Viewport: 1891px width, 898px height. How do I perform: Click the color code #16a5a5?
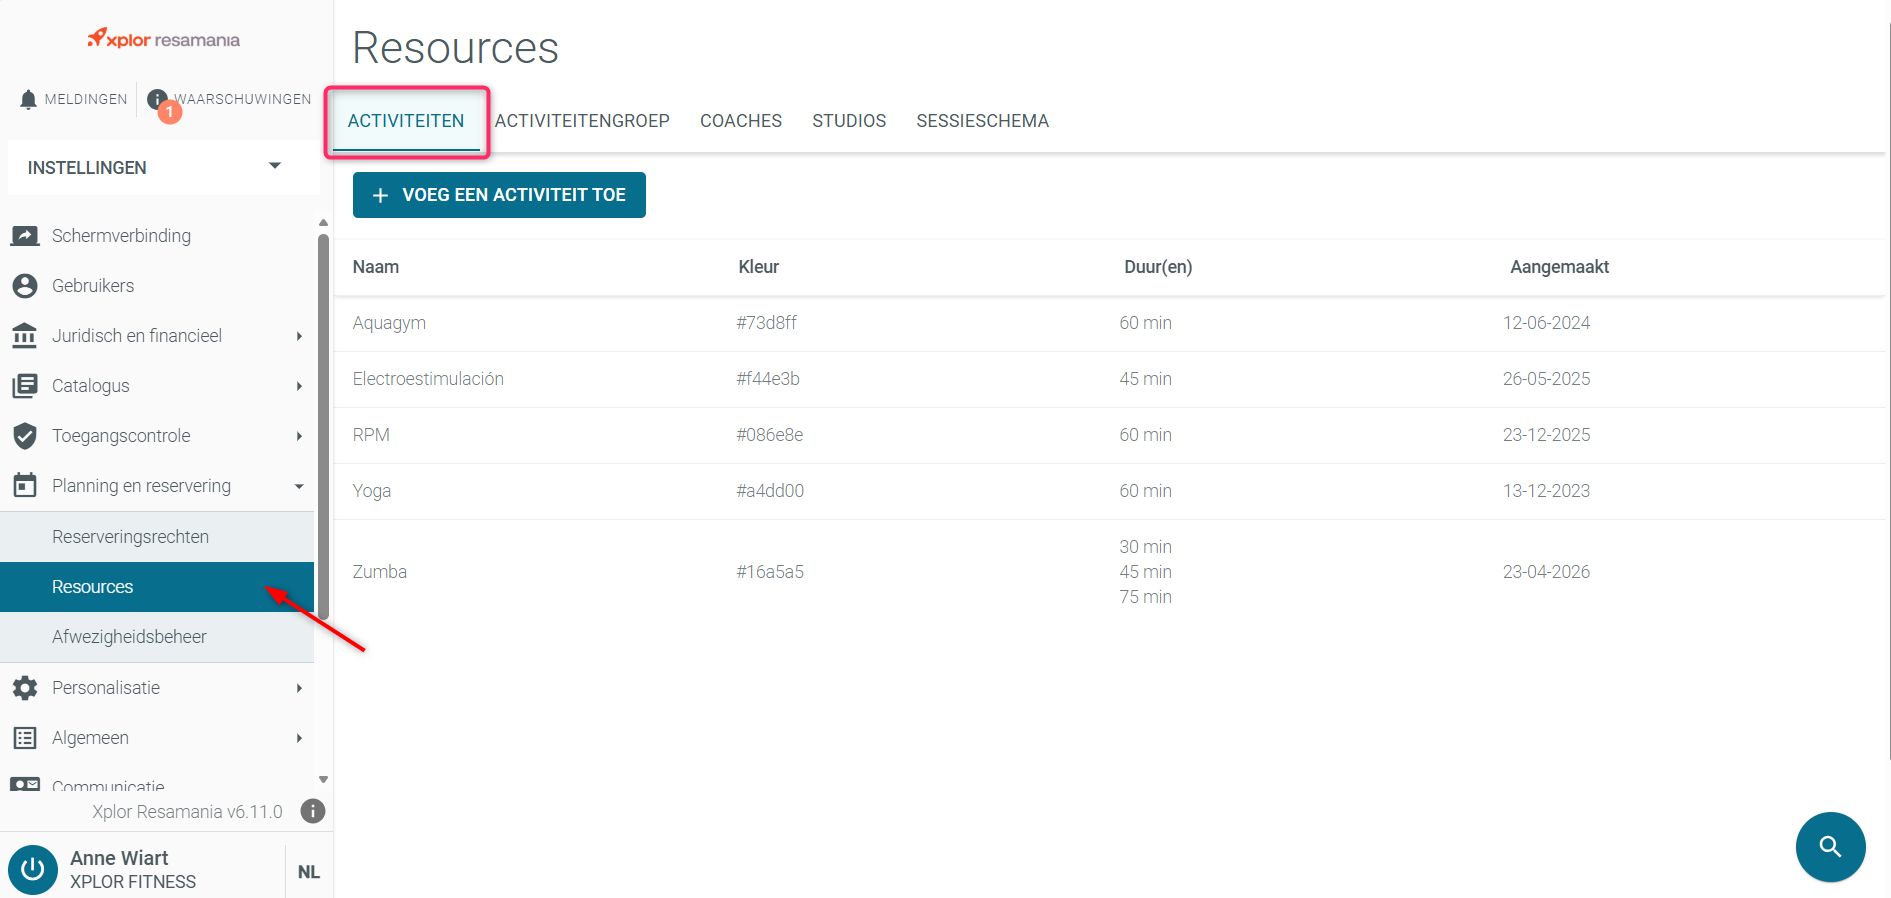[x=770, y=572]
